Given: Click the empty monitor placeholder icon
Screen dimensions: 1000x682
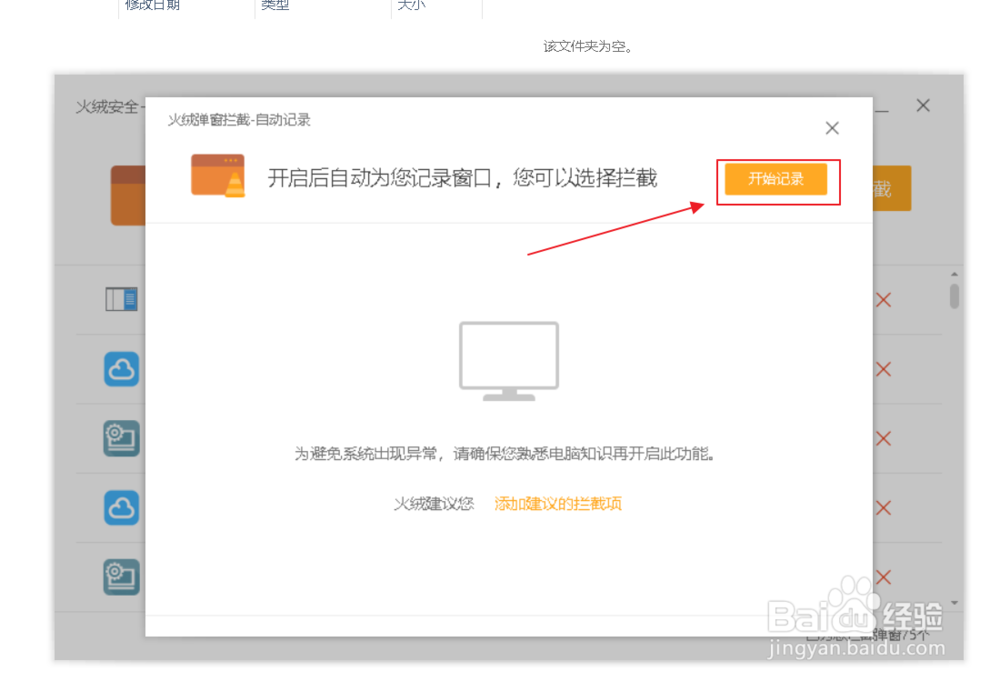Looking at the screenshot, I should [509, 361].
